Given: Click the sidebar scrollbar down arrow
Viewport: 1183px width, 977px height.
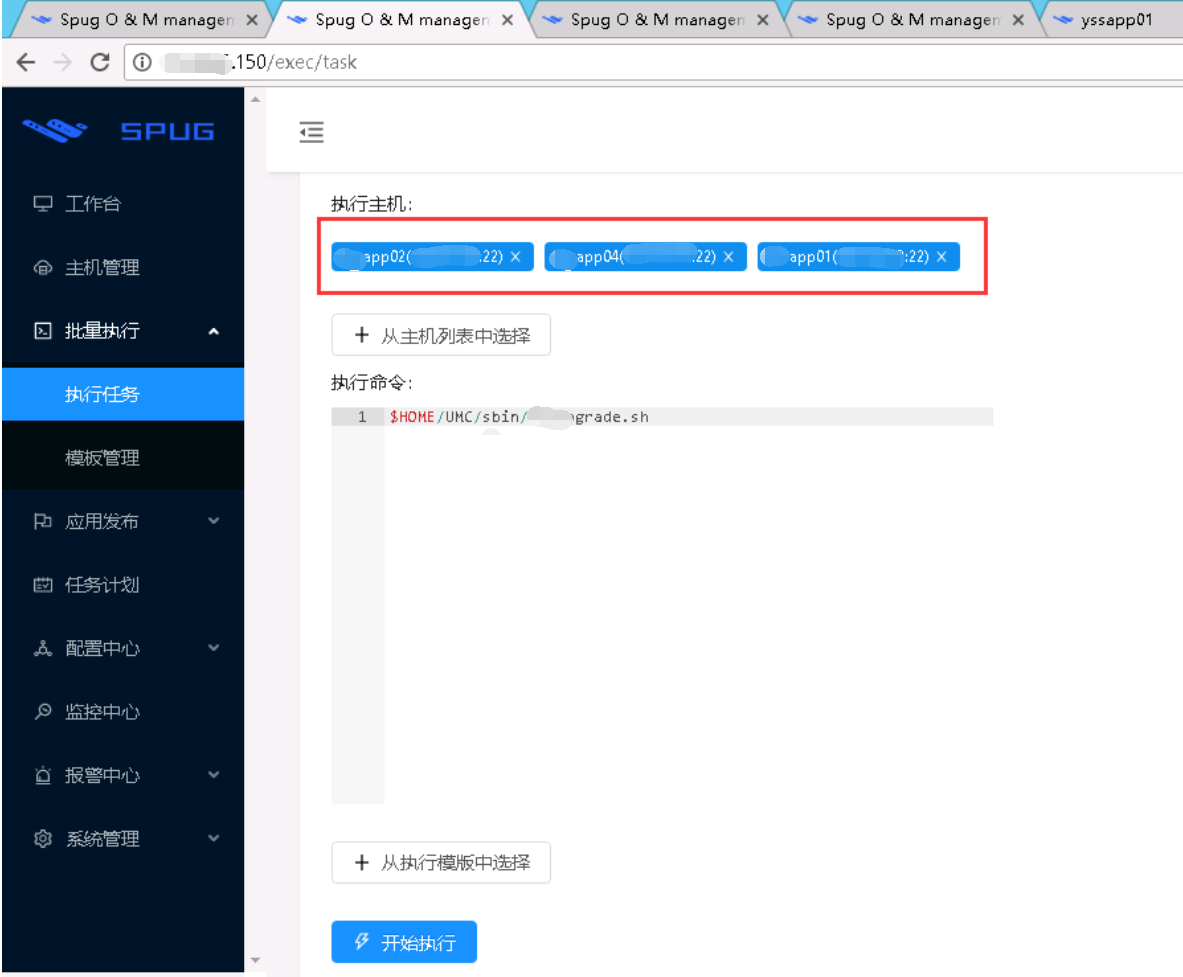Looking at the screenshot, I should [x=256, y=960].
